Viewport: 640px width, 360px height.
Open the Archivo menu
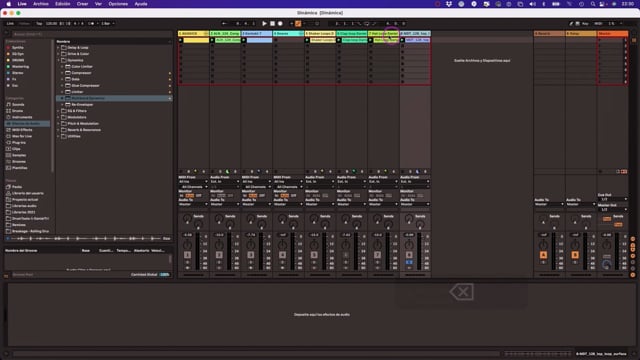click(41, 4)
